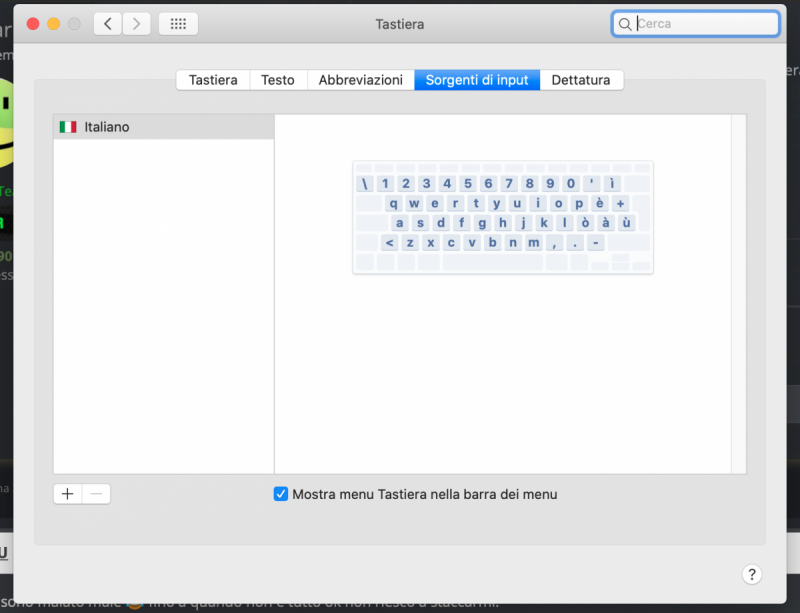Add a new input source with plus
This screenshot has width=800, height=613.
coord(67,494)
